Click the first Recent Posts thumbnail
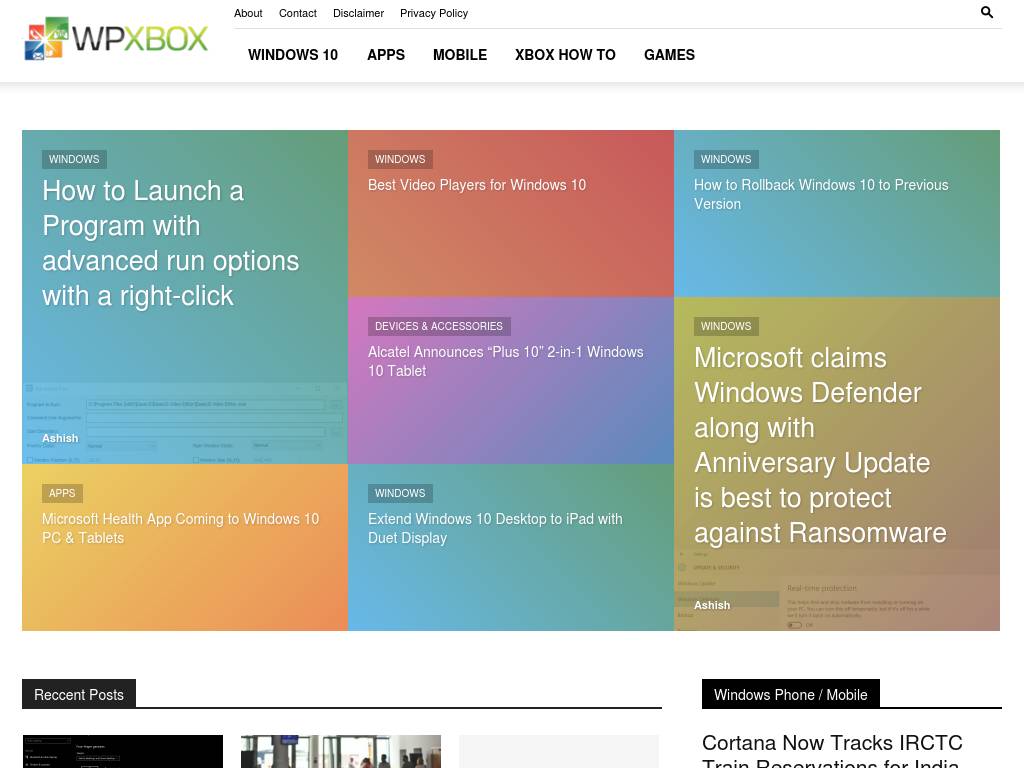The height and width of the screenshot is (768, 1024). pos(123,752)
